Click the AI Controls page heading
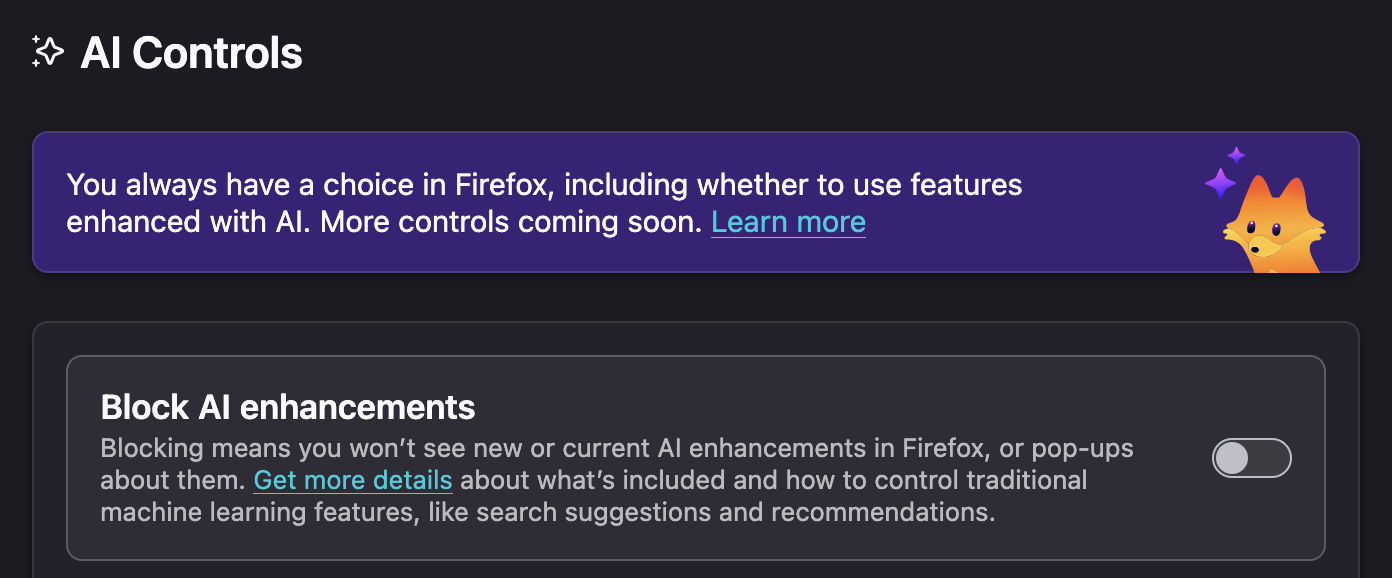Screen dimensions: 1392x578 [x=191, y=53]
